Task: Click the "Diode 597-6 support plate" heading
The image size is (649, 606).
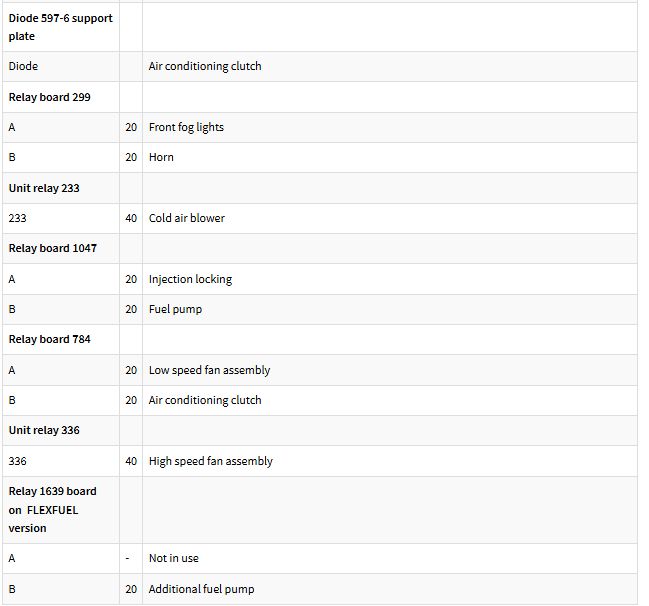Action: click(60, 27)
